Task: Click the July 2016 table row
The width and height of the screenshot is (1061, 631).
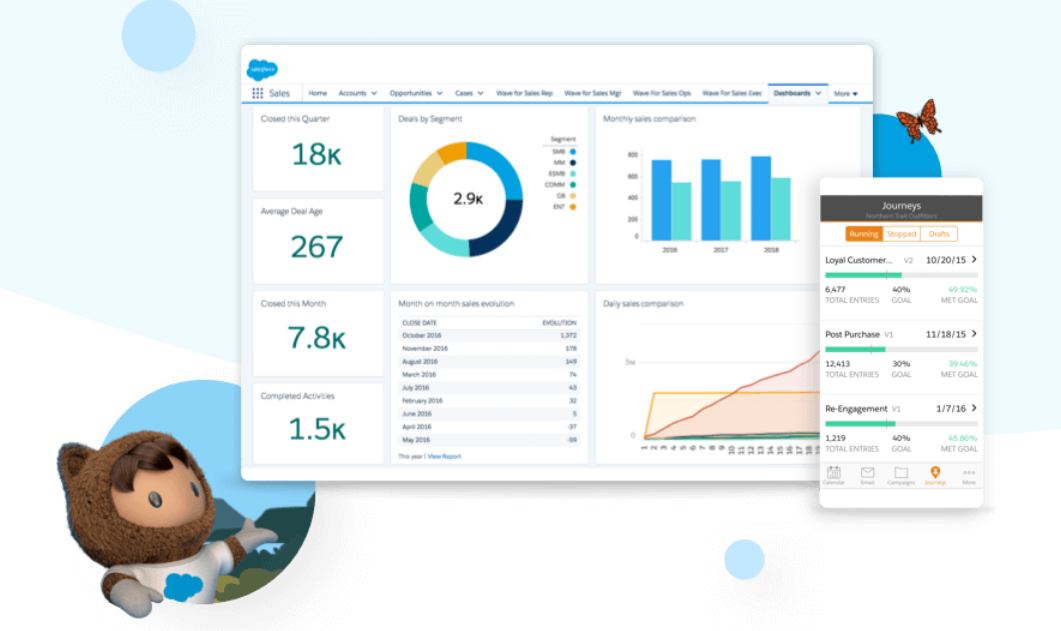Action: pyautogui.click(x=489, y=388)
